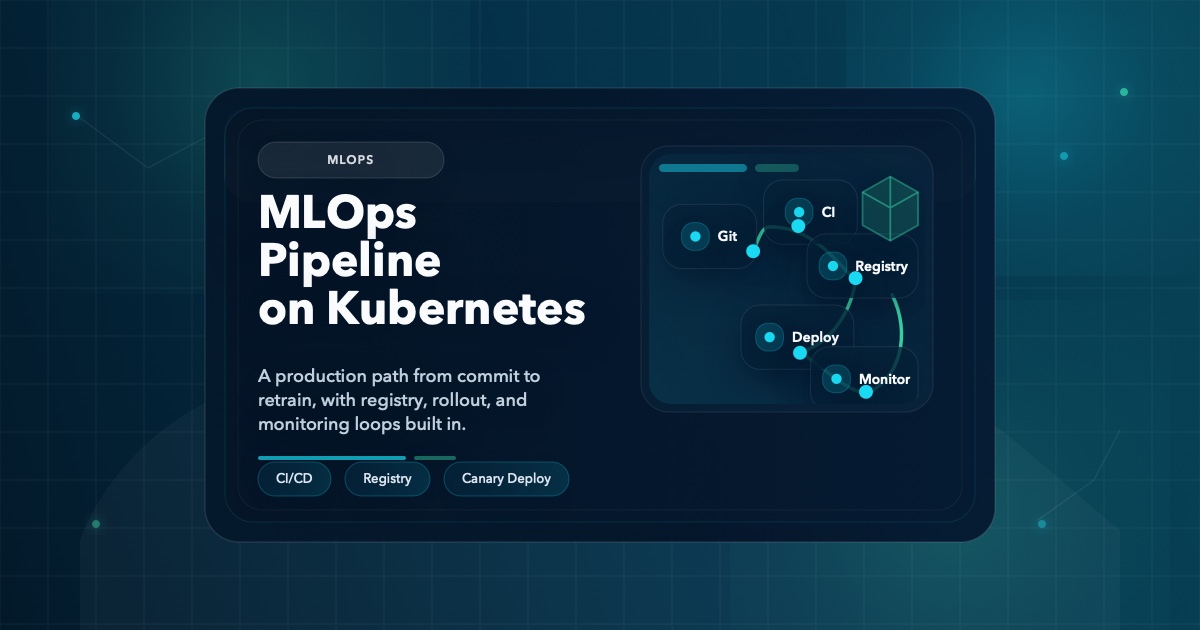Click the production path description text
Viewport: 1200px width, 630px height.
pyautogui.click(x=398, y=400)
